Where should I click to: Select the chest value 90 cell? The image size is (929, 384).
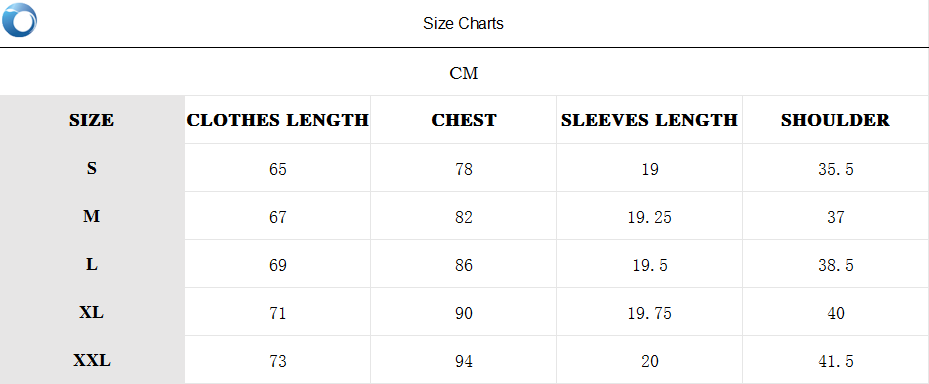(x=464, y=313)
